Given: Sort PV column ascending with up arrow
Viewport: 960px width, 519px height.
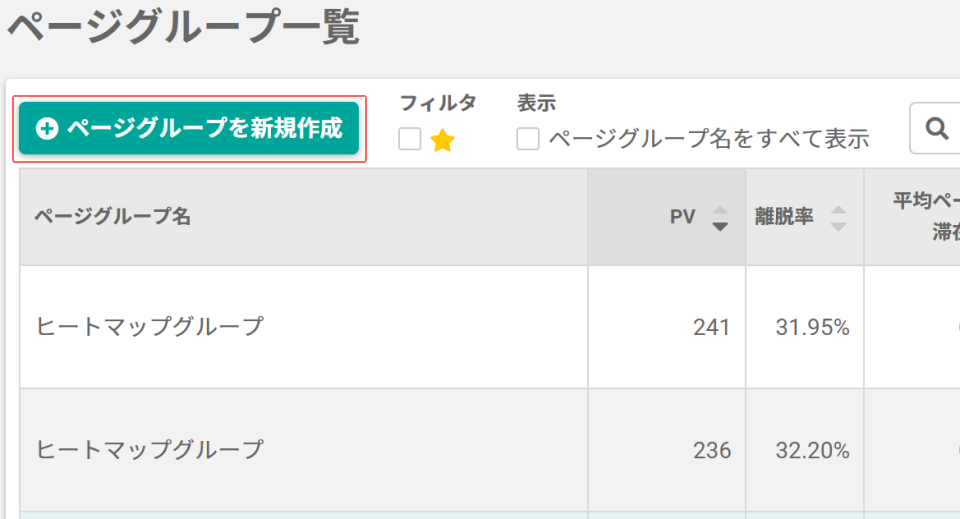Looking at the screenshot, I should click(x=720, y=210).
